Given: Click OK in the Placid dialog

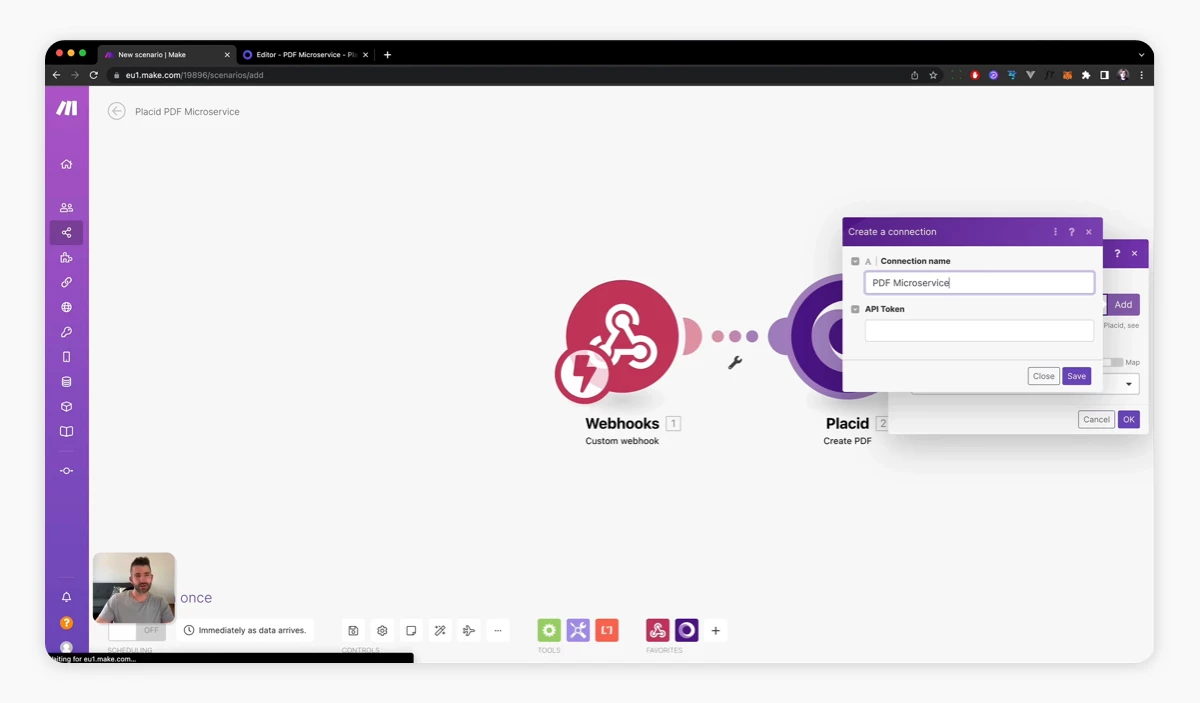Looking at the screenshot, I should (1128, 419).
